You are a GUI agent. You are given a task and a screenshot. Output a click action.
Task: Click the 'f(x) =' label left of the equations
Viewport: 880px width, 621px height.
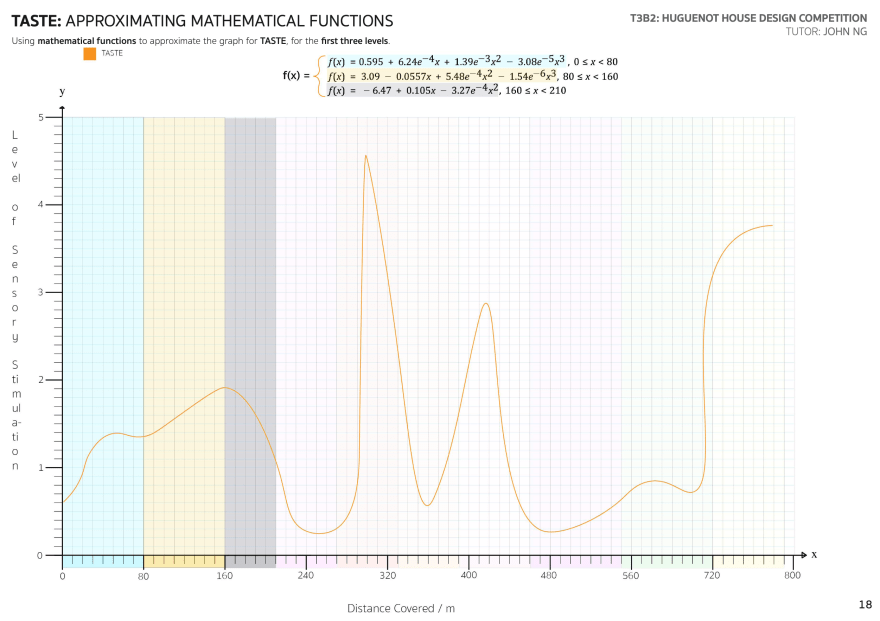pos(297,76)
